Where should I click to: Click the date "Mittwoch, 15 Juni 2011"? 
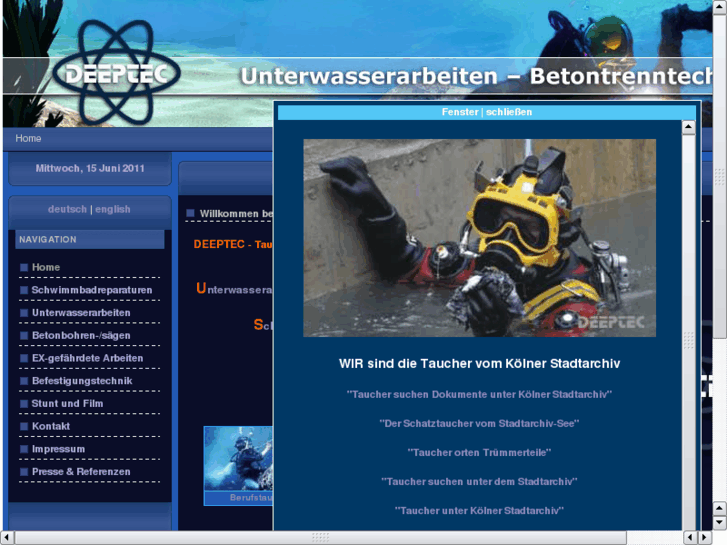click(90, 168)
